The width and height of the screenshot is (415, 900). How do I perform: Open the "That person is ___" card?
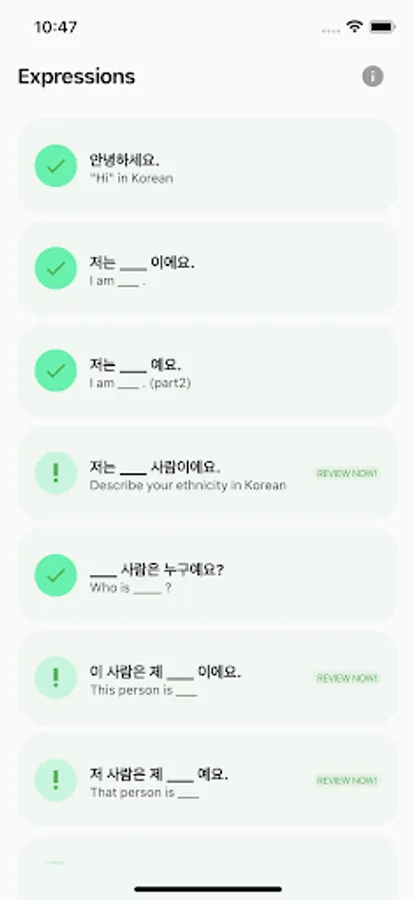click(208, 781)
